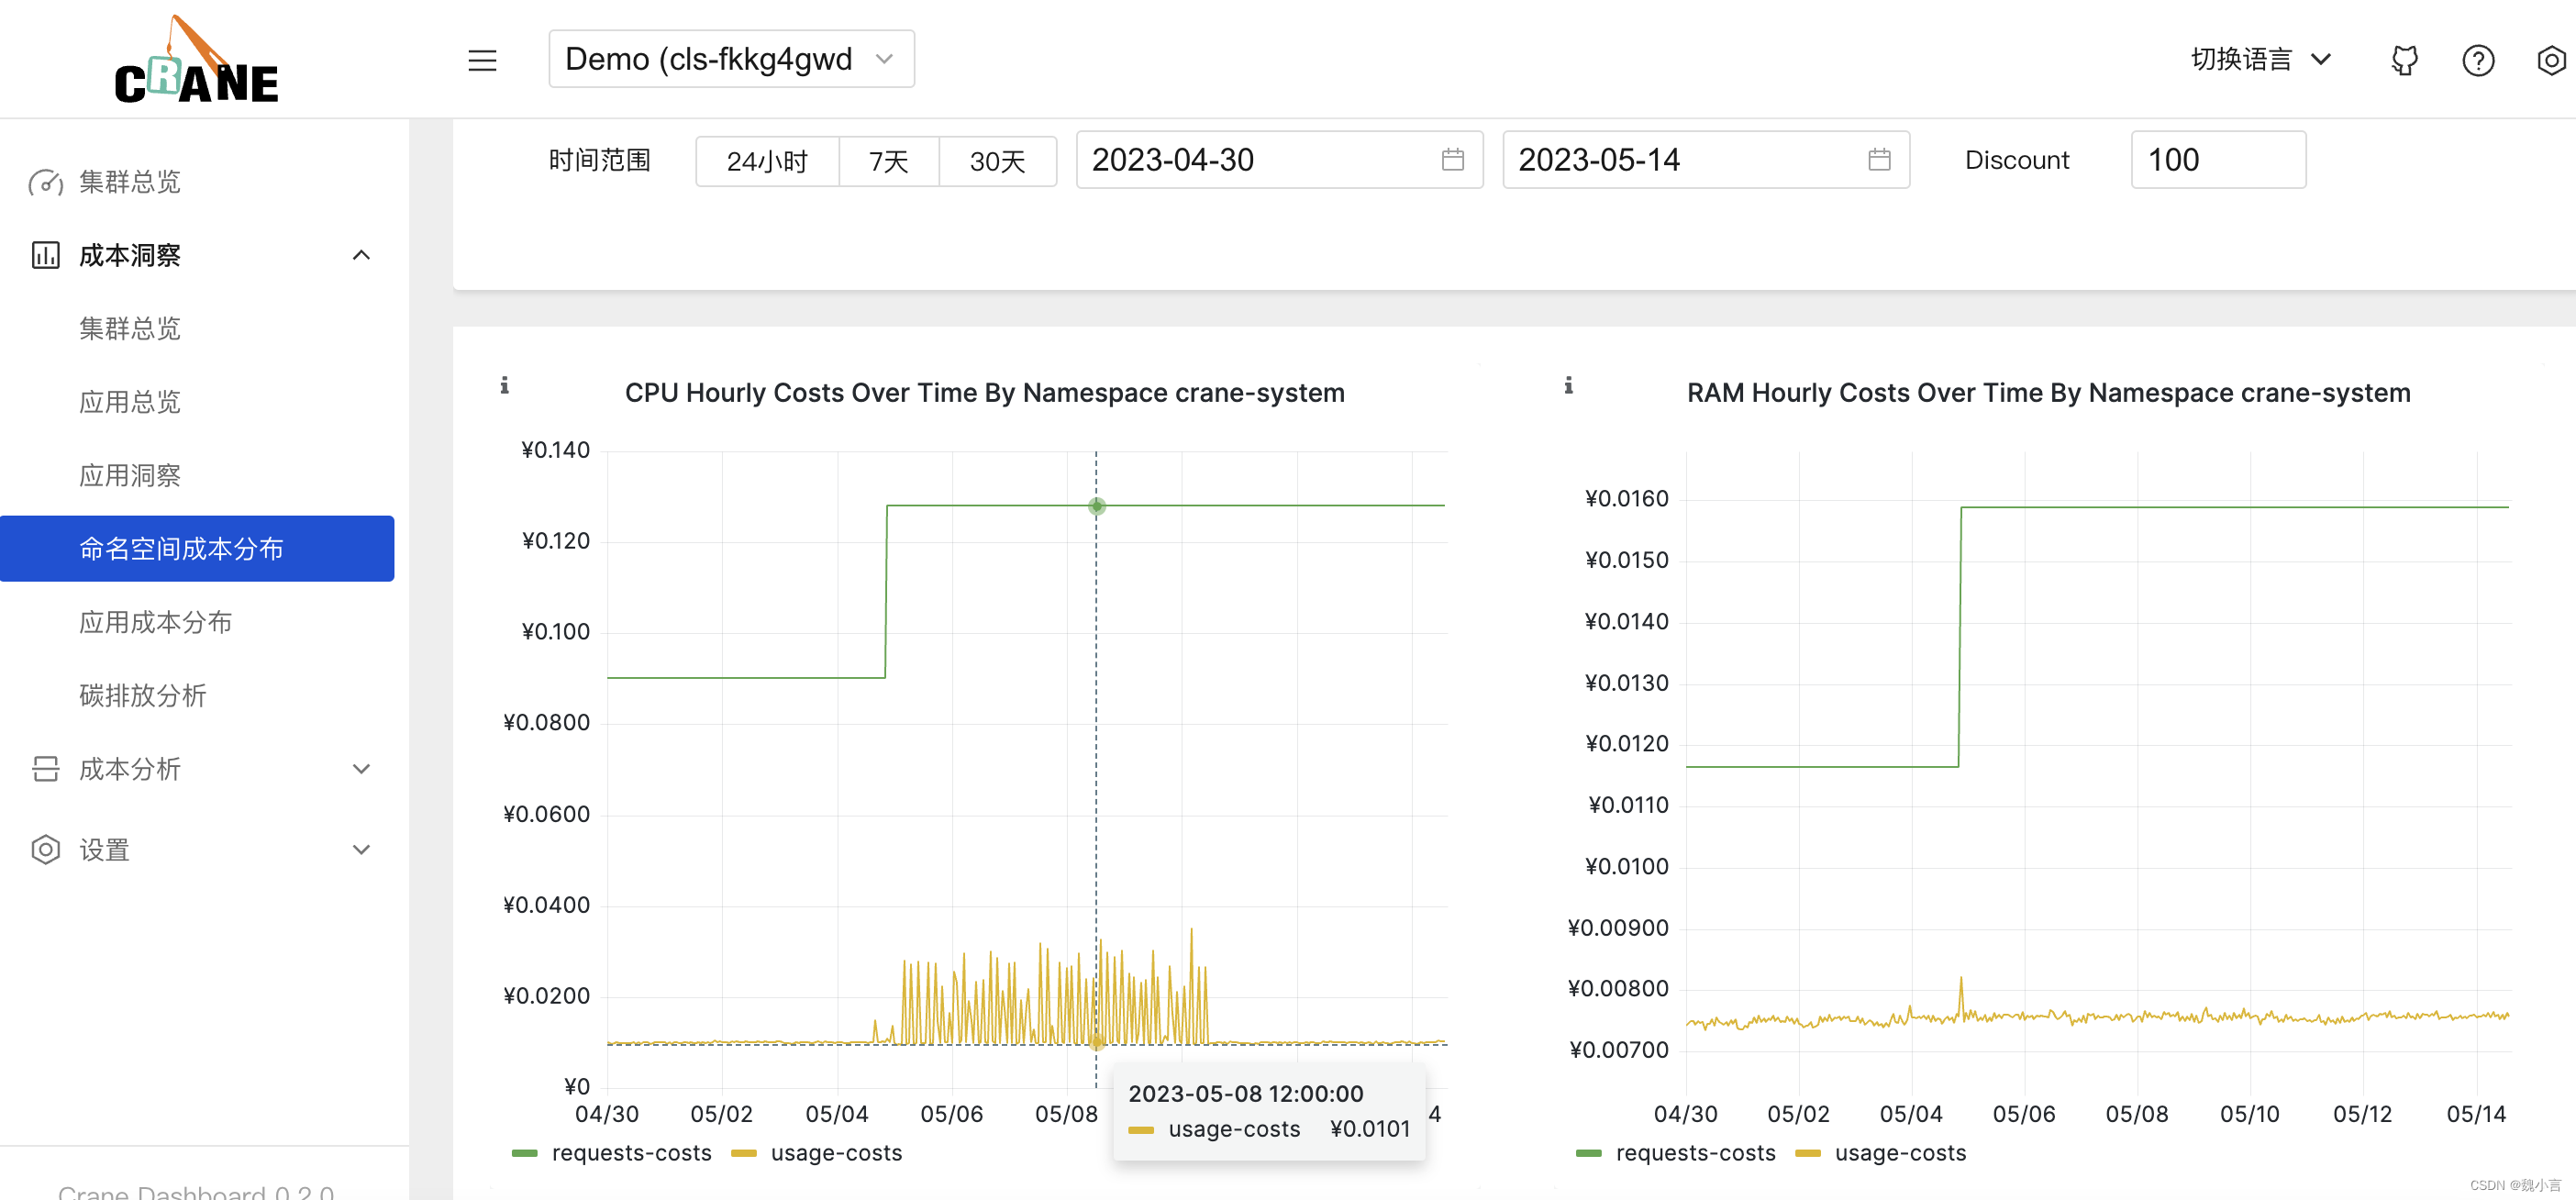
Task: Open 应用成本分布 menu item
Action: click(x=197, y=622)
